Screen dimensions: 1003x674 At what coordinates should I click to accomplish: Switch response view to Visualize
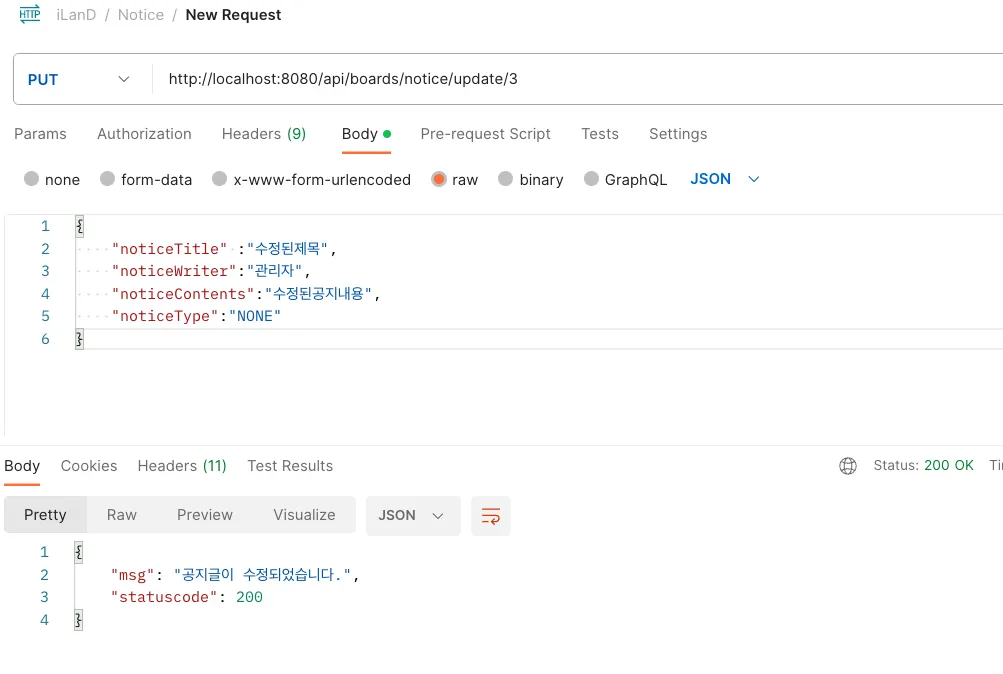click(x=304, y=515)
